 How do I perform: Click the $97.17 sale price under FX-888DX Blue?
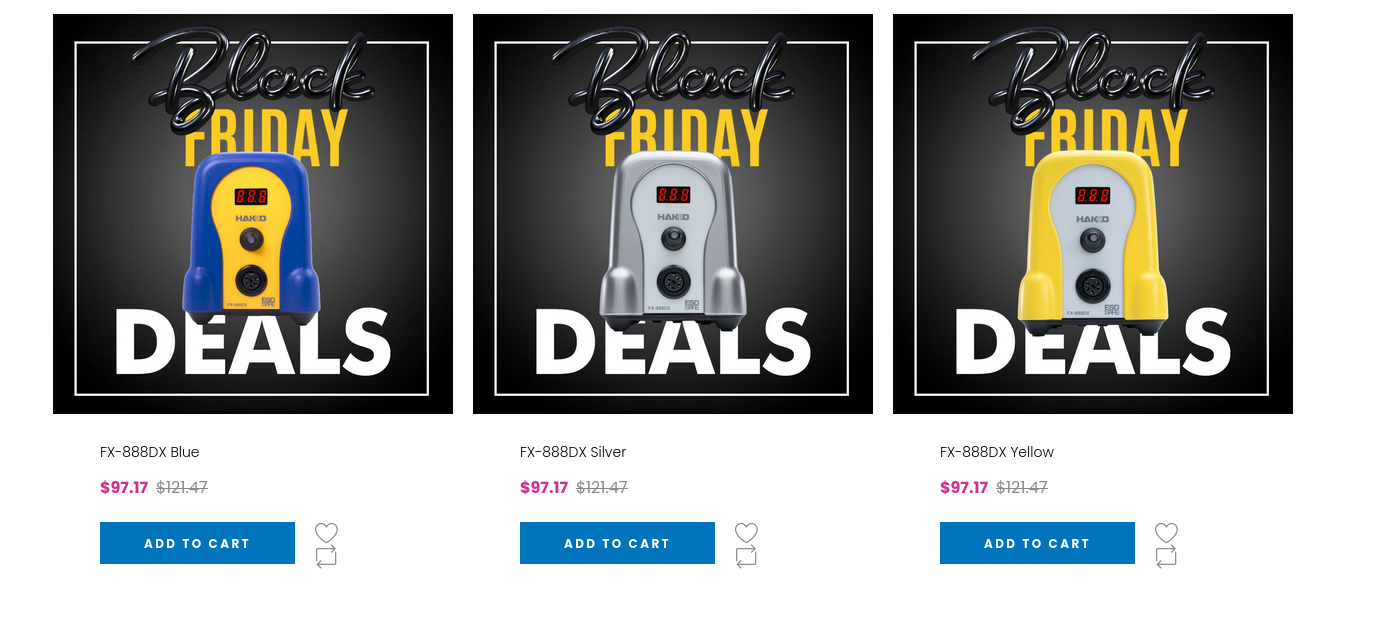click(124, 488)
